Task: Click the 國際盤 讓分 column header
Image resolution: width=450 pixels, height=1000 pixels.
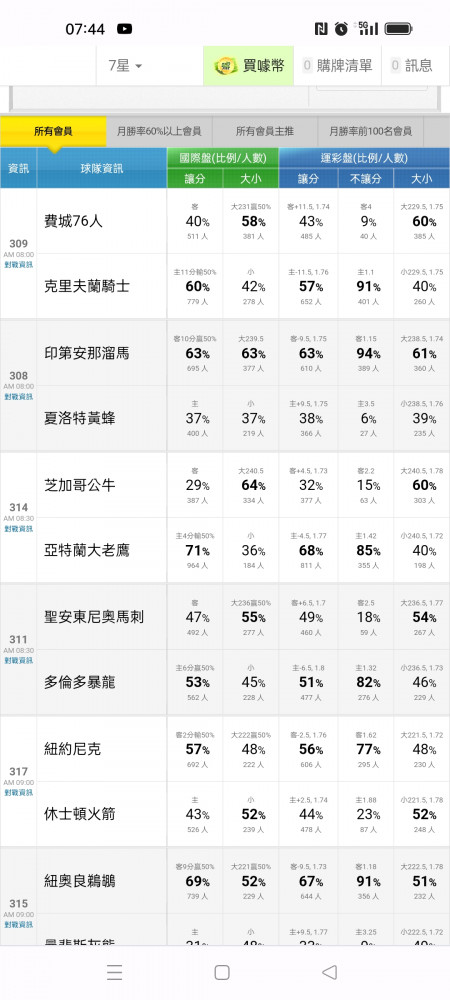Action: (x=195, y=179)
